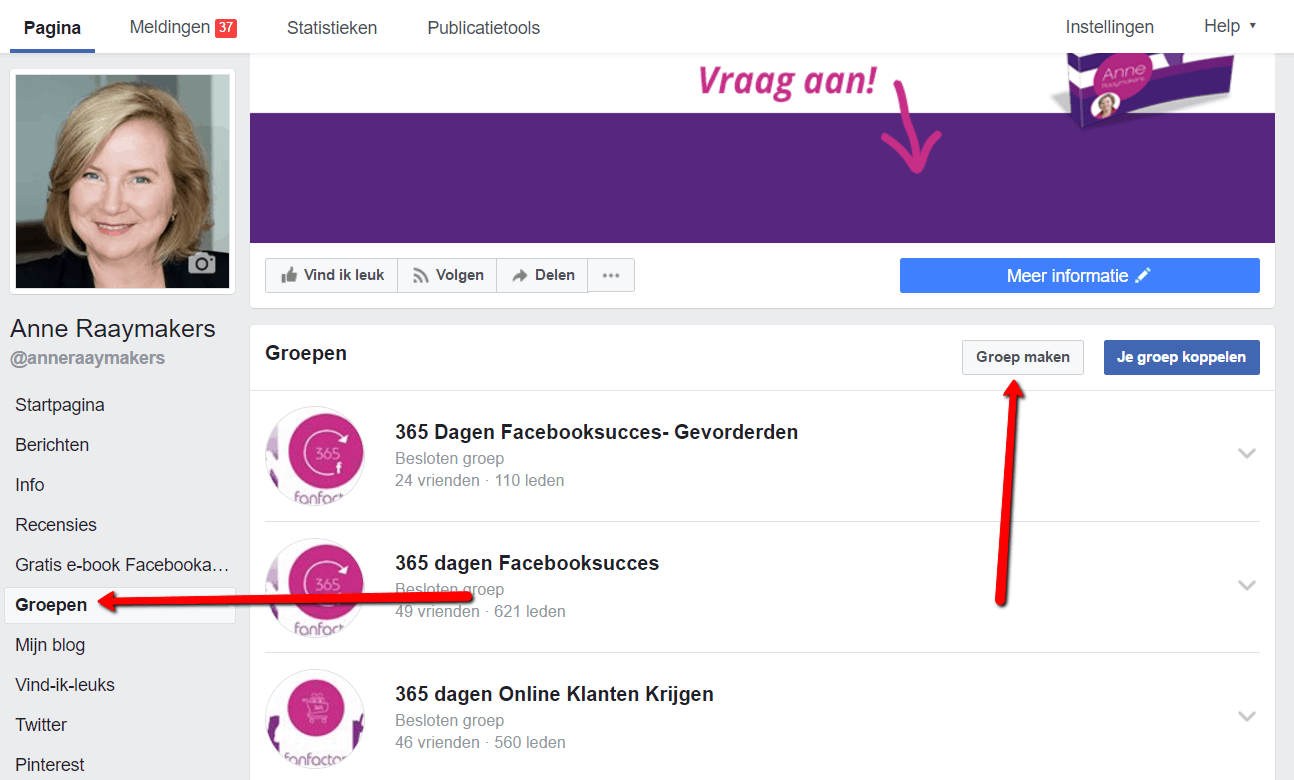This screenshot has height=780, width=1294.
Task: Switch to the Pagina tab
Action: [52, 28]
